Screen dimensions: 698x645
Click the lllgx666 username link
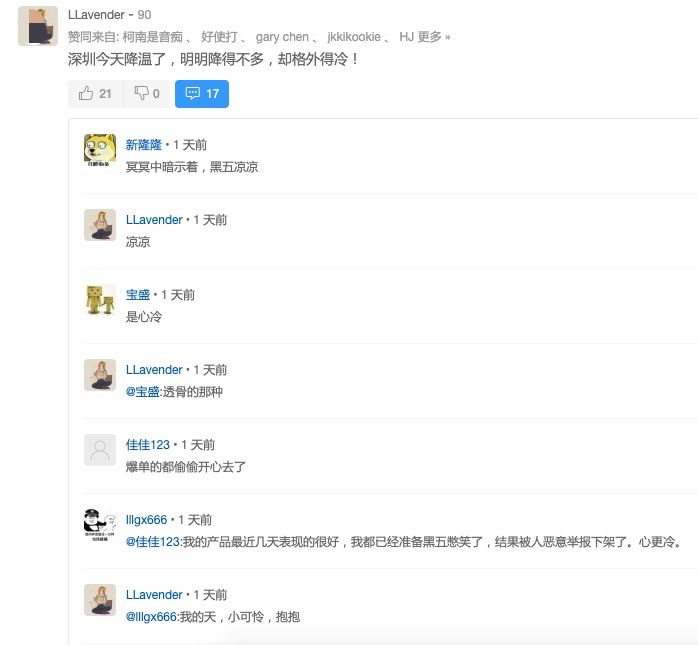[x=146, y=520]
